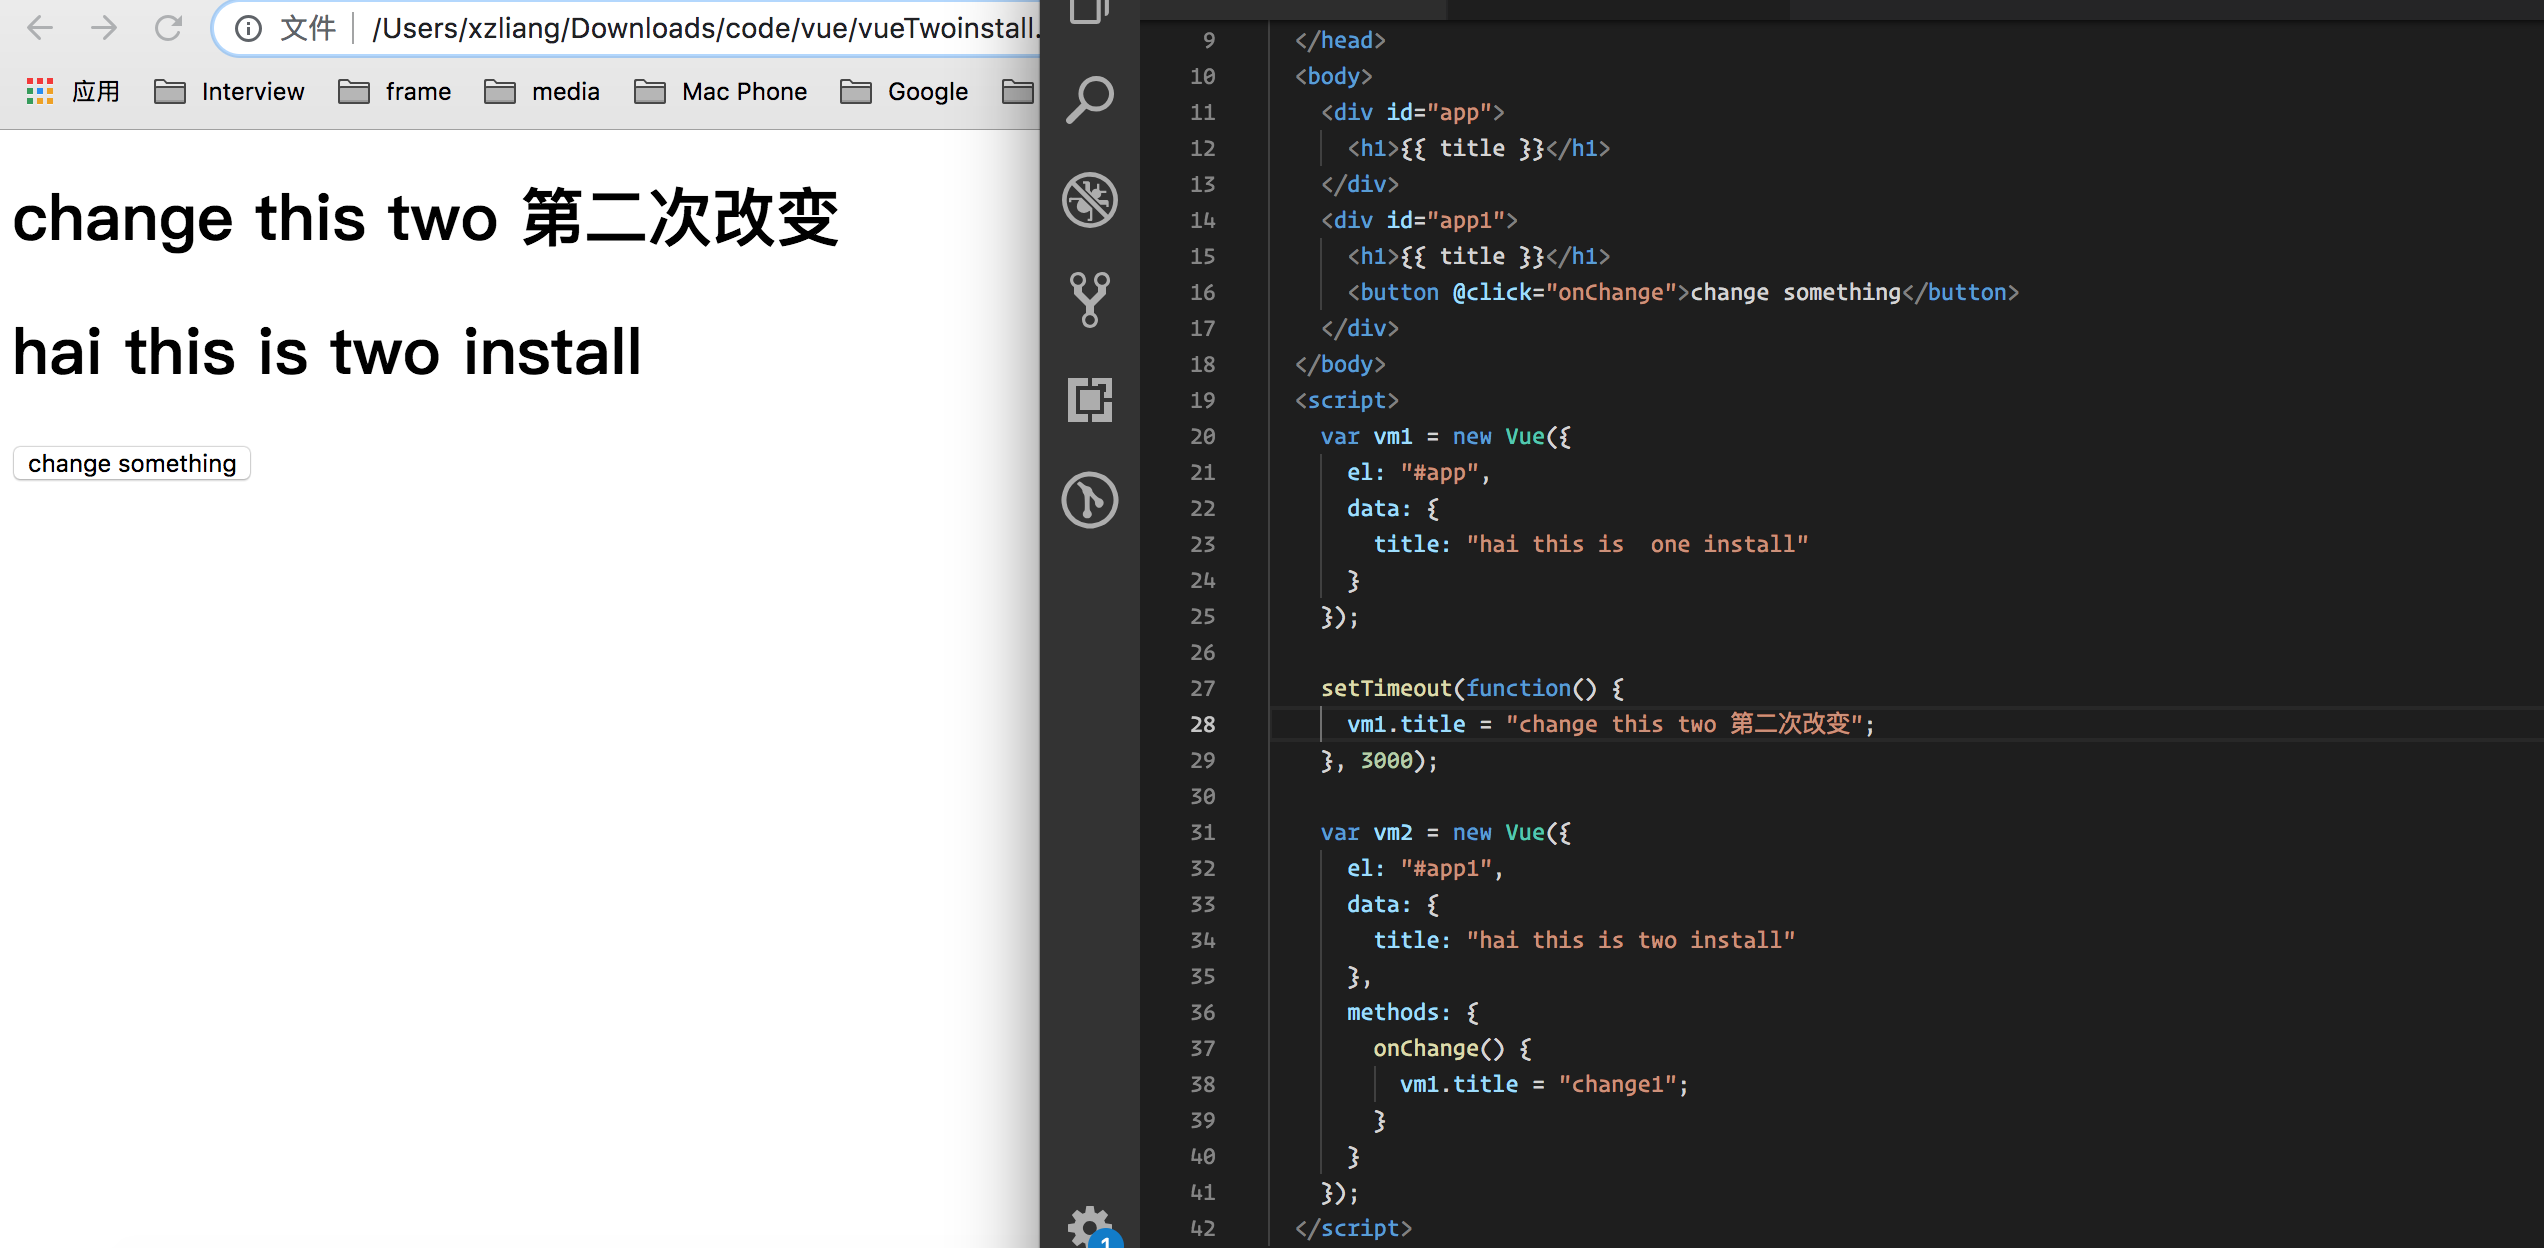The height and width of the screenshot is (1248, 2544).
Task: Click line number 28 in the editor gutter
Action: 1203,724
